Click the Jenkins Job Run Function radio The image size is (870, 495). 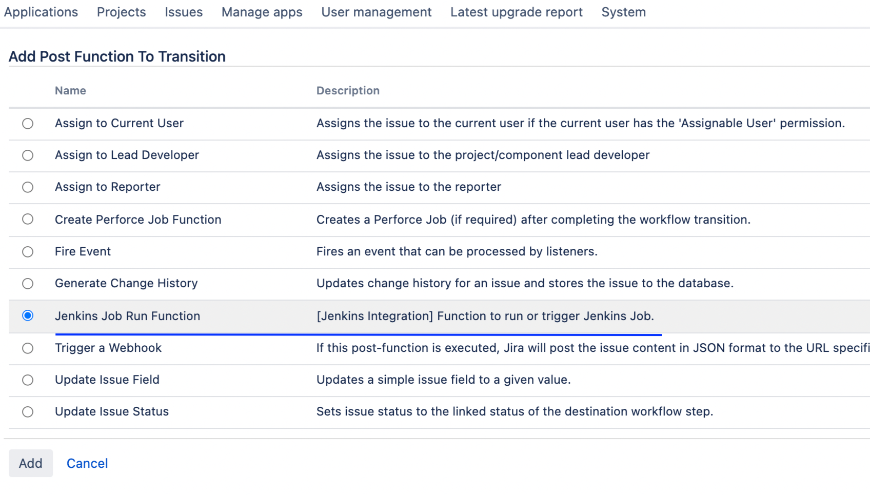(x=27, y=315)
